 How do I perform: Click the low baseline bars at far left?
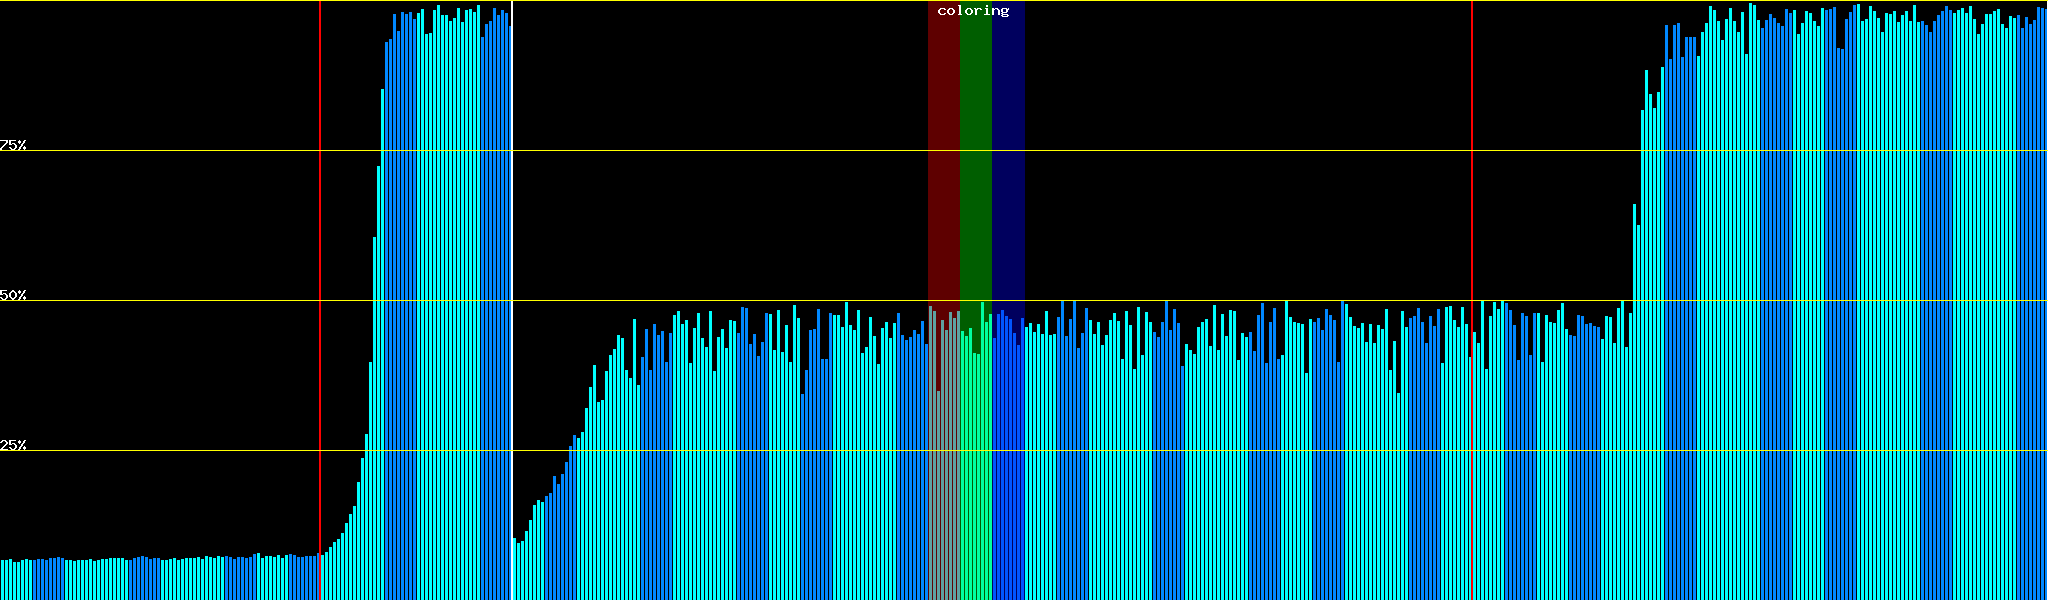[150, 580]
